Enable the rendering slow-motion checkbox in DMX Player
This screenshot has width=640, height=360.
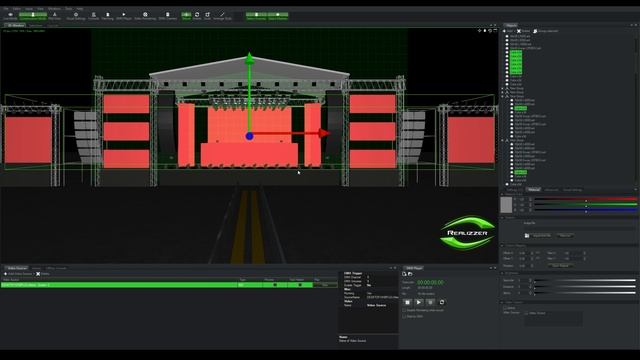pyautogui.click(x=404, y=311)
